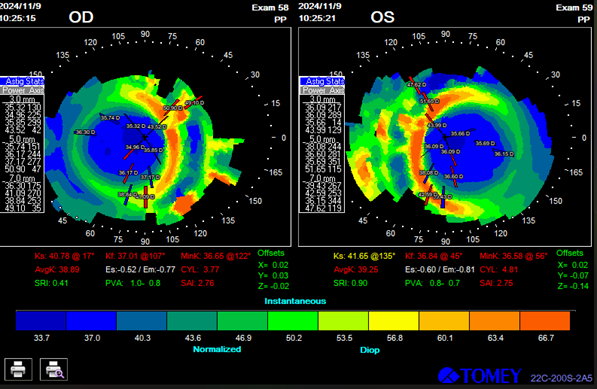
Task: Click the 36.15 D marker on OS map
Action: tap(504, 154)
